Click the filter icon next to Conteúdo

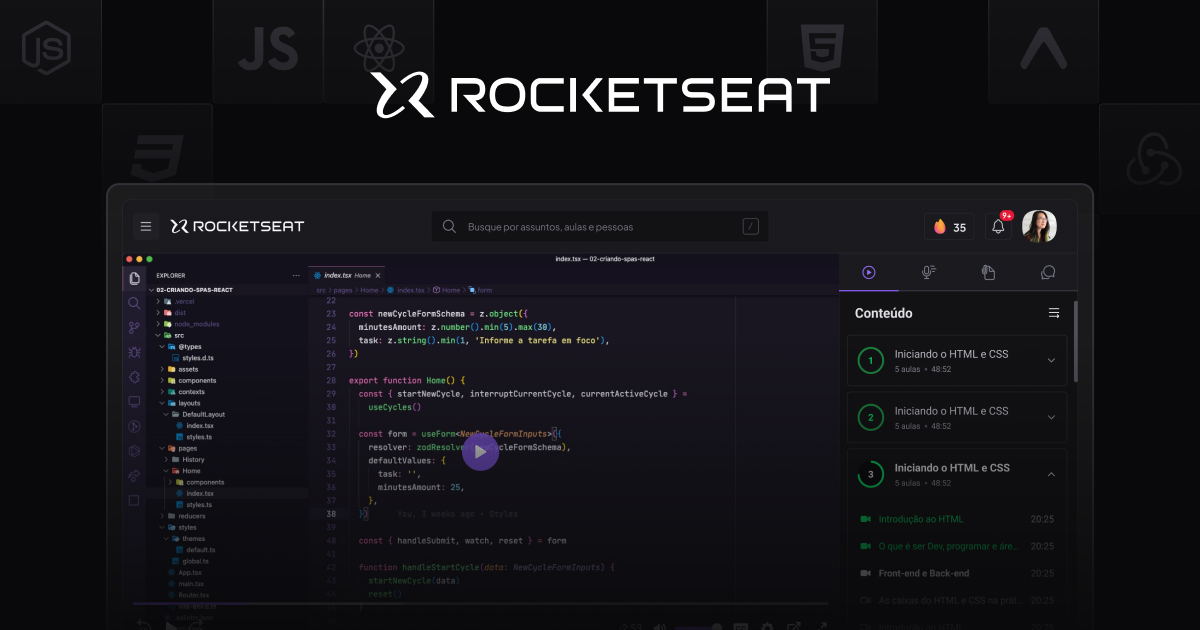[1054, 313]
